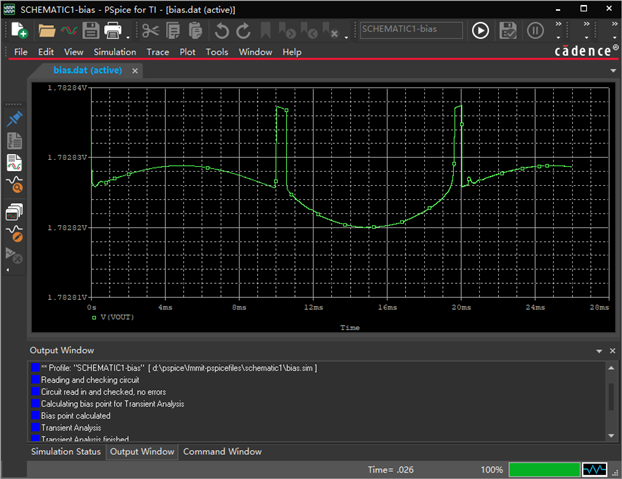622x479 pixels.
Task: Click the V(VOUT) trace legend label
Action: pyautogui.click(x=118, y=315)
